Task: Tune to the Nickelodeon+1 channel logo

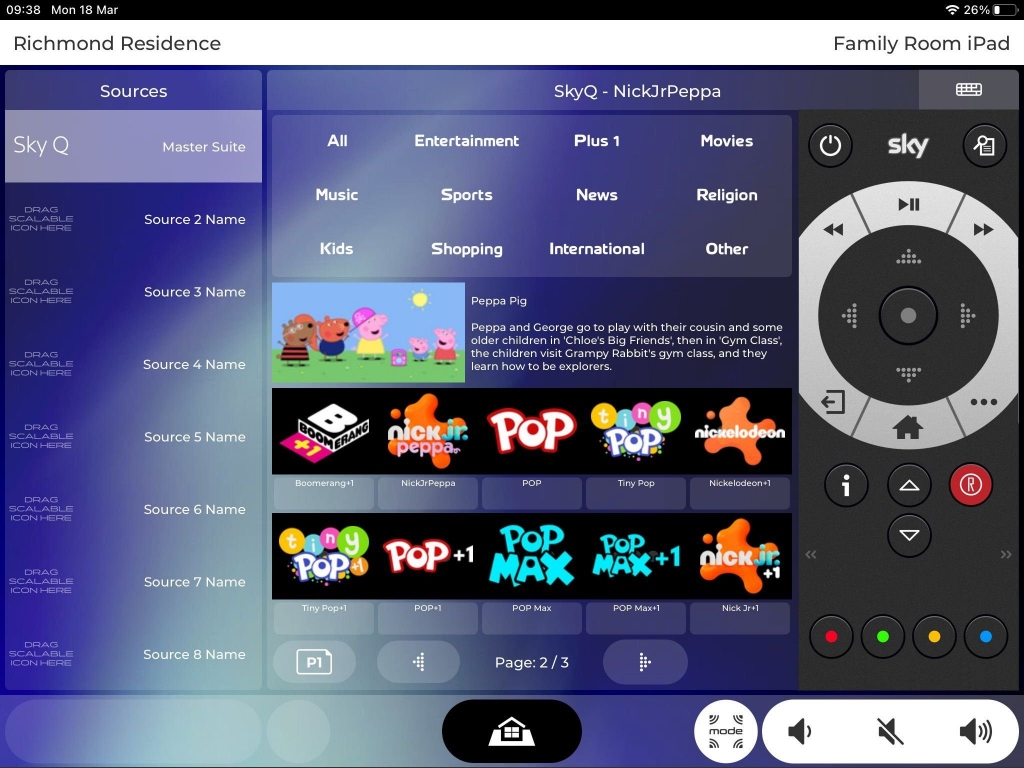Action: point(739,431)
